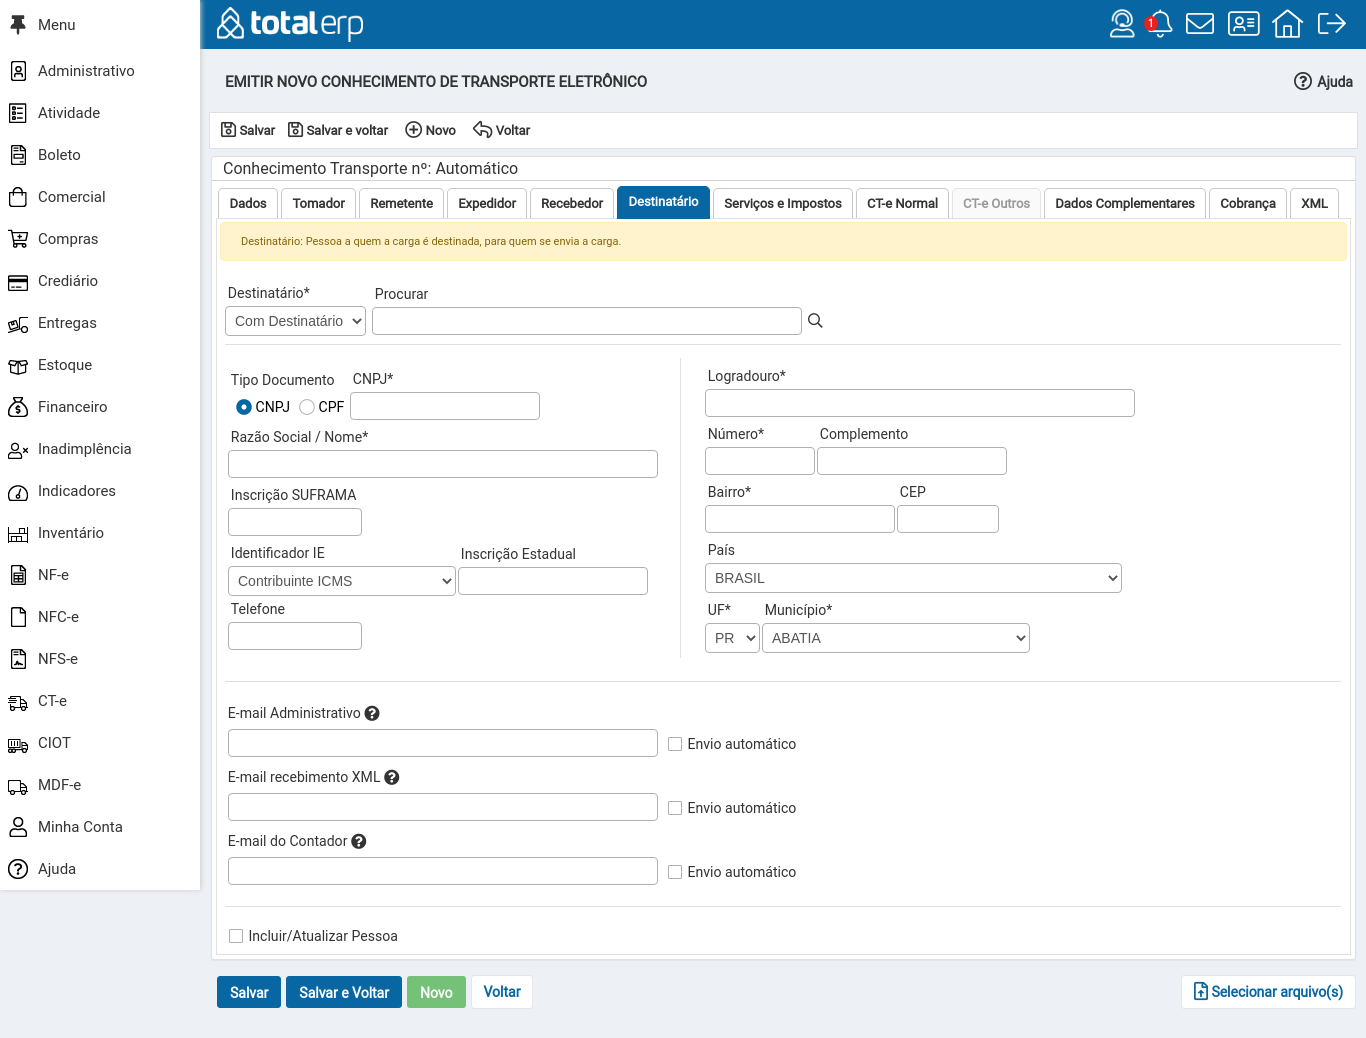This screenshot has height=1038, width=1366.
Task: Click blue Salvar button at bottom
Action: tap(249, 992)
